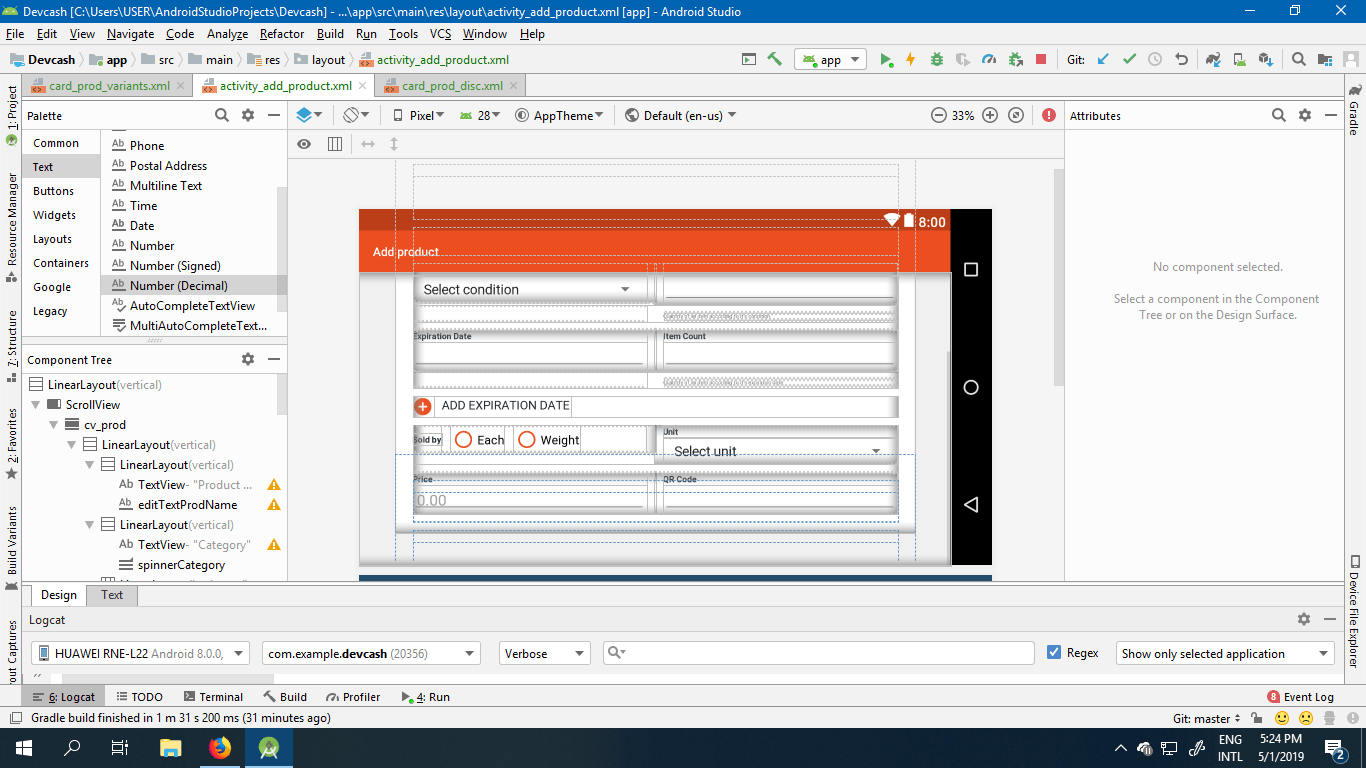Viewport: 1366px width, 768px height.
Task: Open the AVD Manager device icon
Action: (1238, 59)
